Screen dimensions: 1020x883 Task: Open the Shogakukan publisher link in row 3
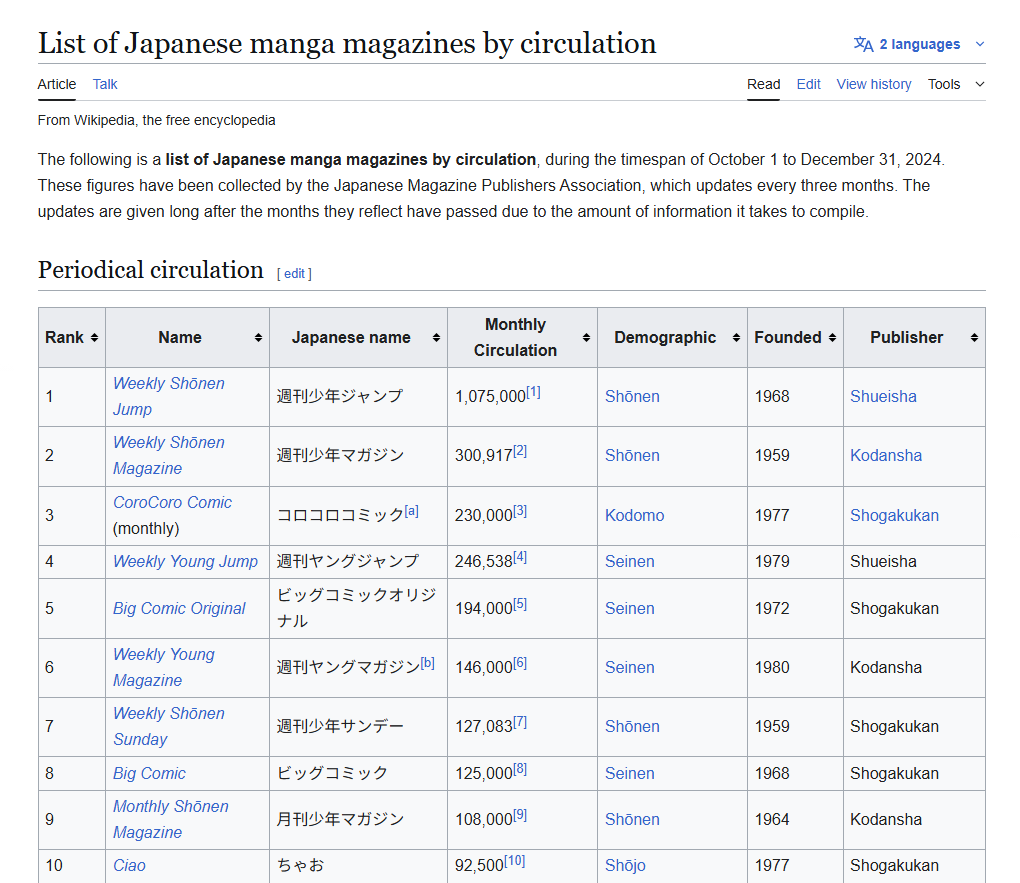(x=894, y=516)
